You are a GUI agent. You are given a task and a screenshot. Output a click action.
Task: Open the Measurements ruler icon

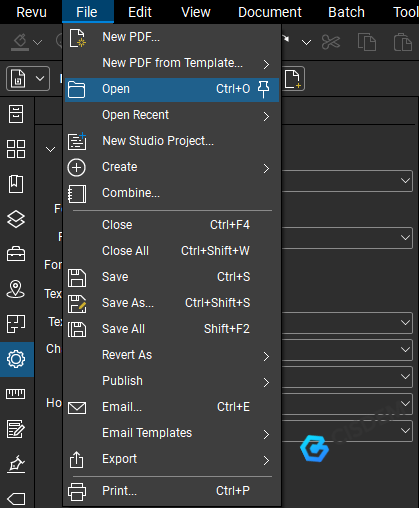[x=16, y=394]
